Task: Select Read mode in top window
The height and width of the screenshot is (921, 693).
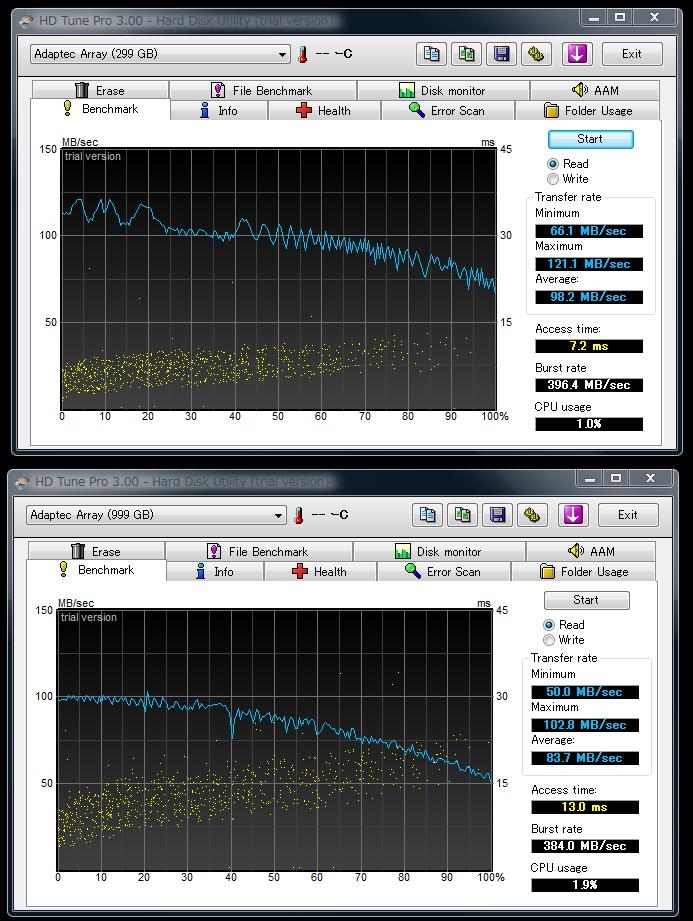Action: [553, 164]
